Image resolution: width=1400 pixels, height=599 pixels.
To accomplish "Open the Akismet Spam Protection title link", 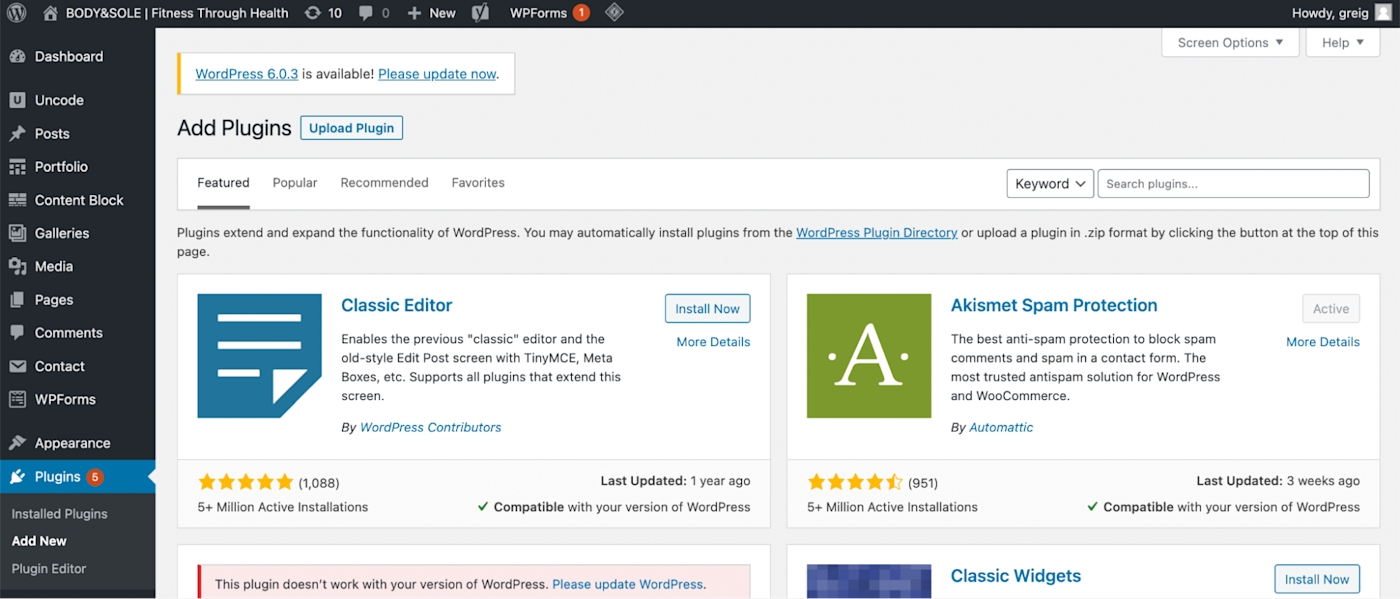I will [1054, 306].
